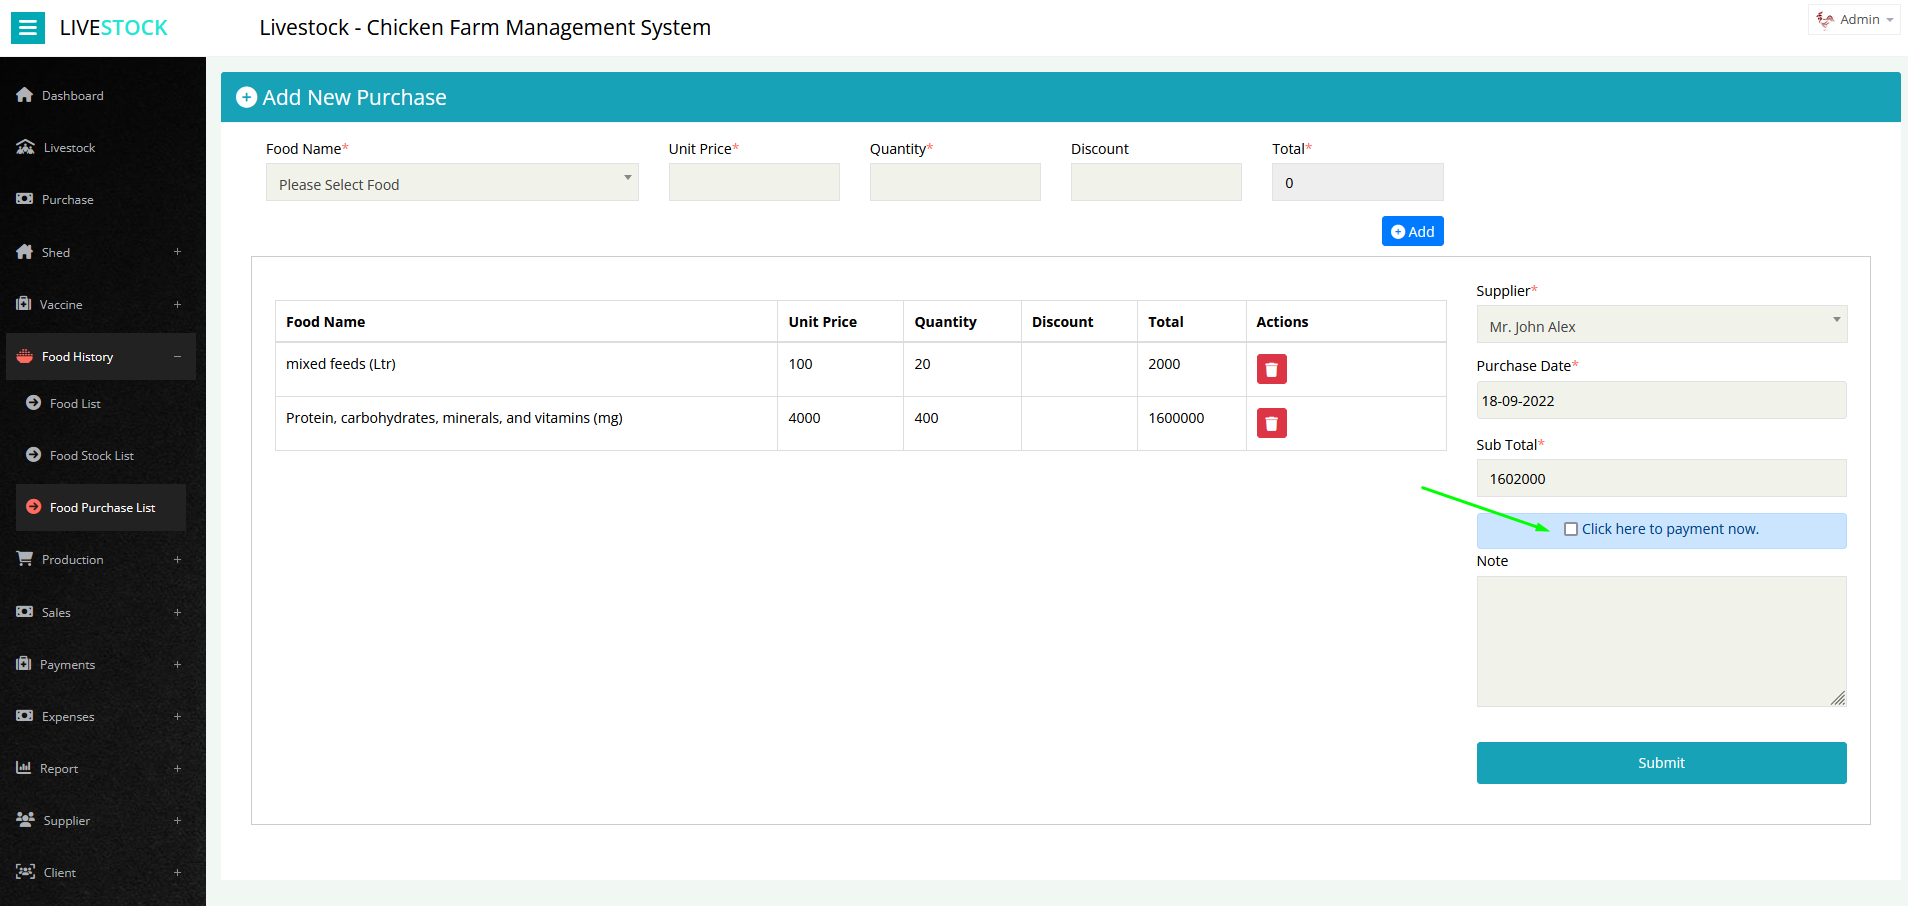The height and width of the screenshot is (906, 1908).
Task: Expand the Shed sidebar section
Action: [x=56, y=252]
